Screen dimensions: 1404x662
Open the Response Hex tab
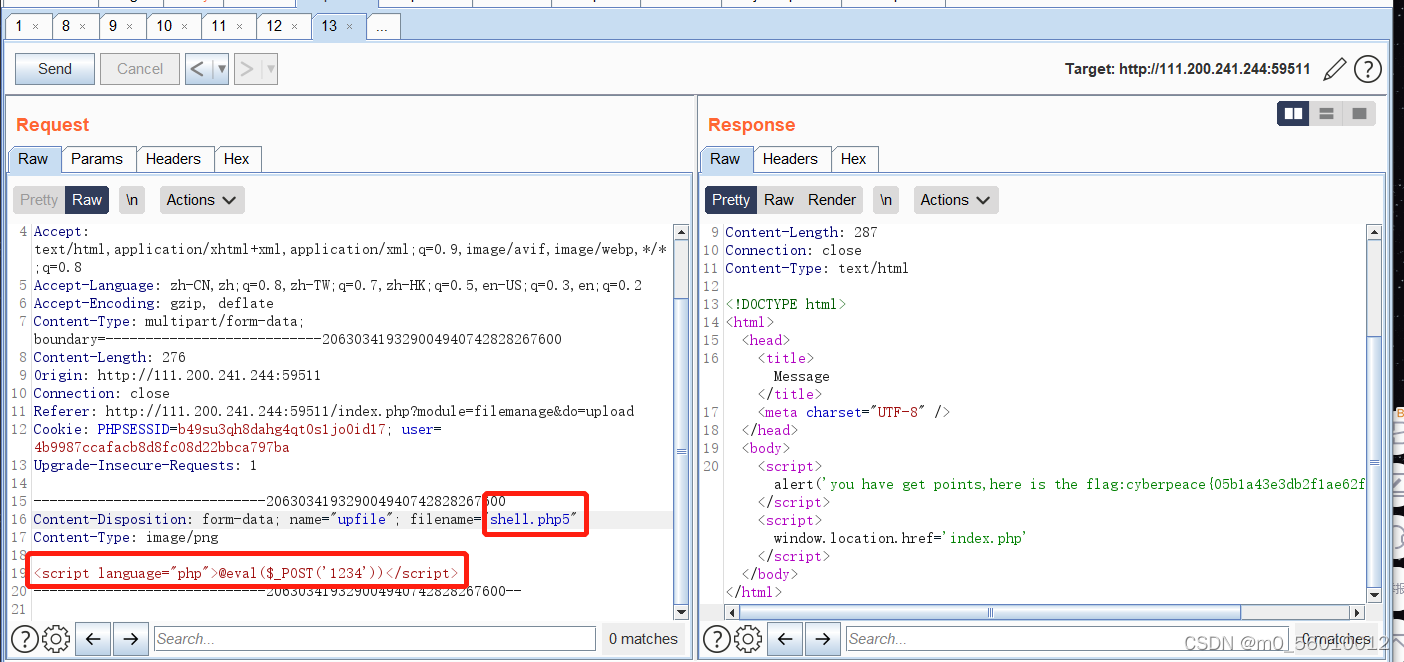pyautogui.click(x=854, y=159)
